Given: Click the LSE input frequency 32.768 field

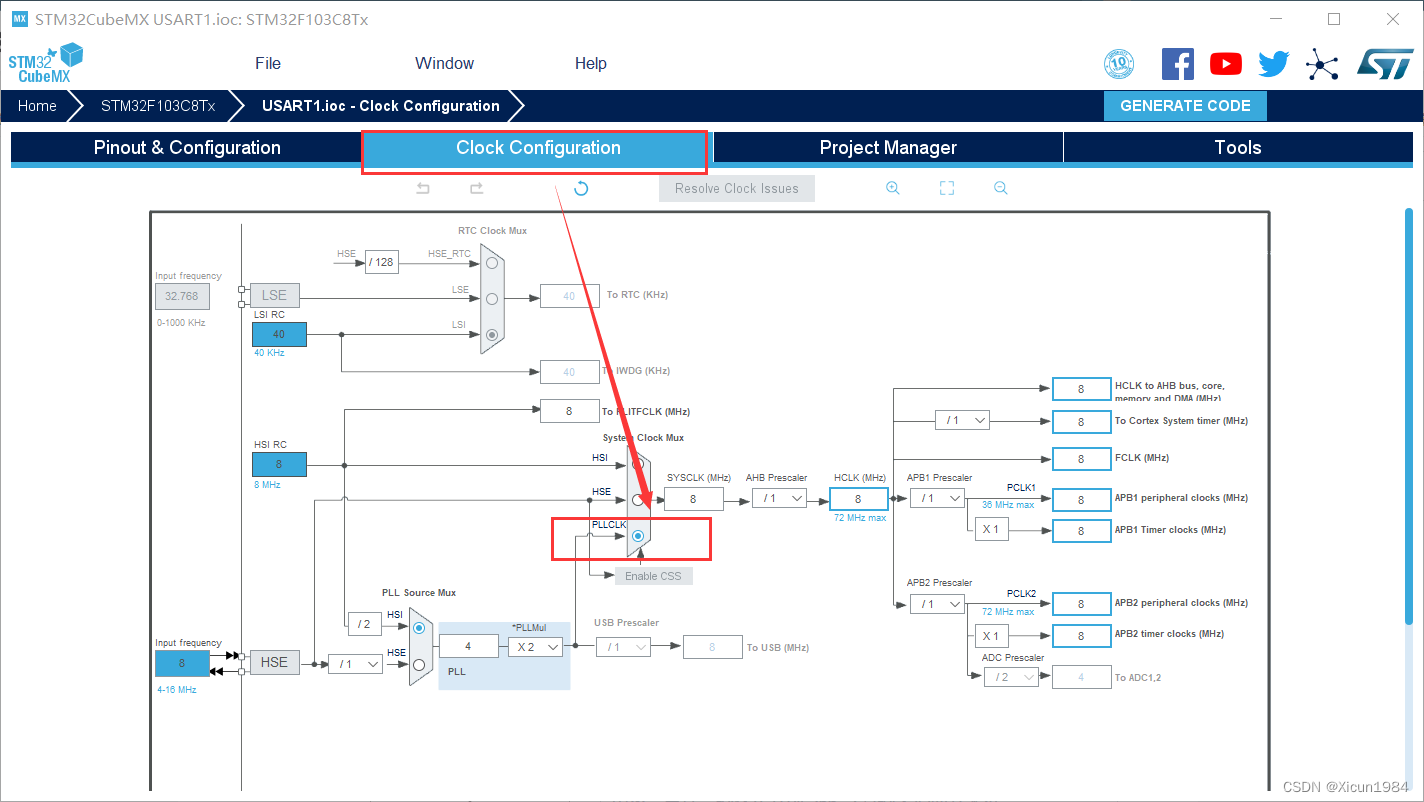Looking at the screenshot, I should 182,296.
